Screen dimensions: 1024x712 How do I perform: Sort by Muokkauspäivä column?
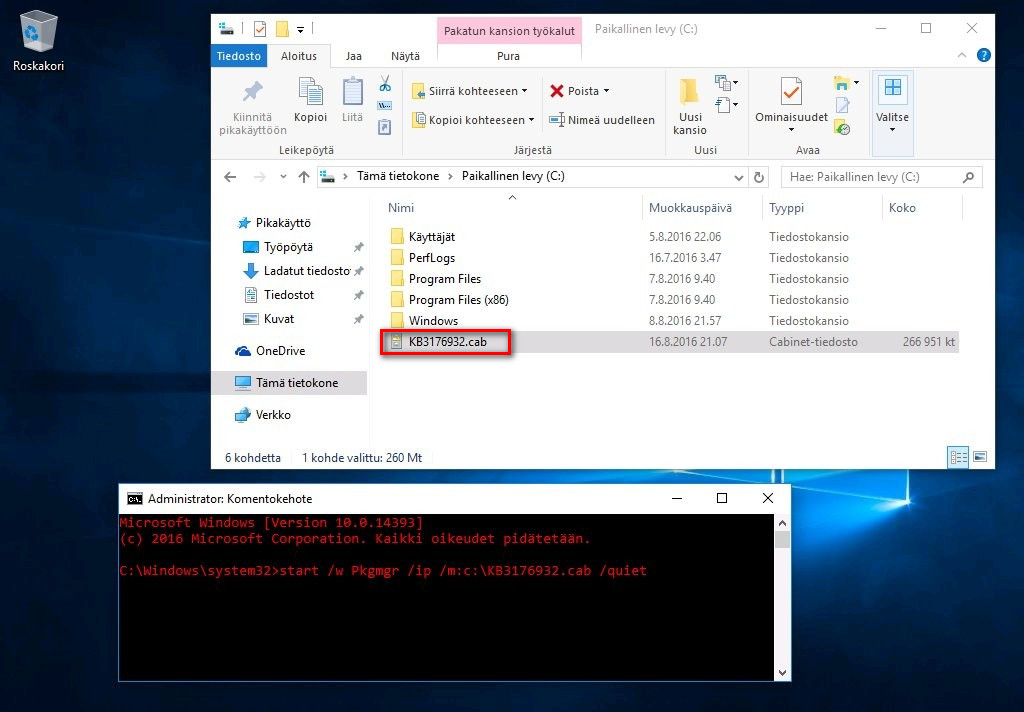pos(701,208)
